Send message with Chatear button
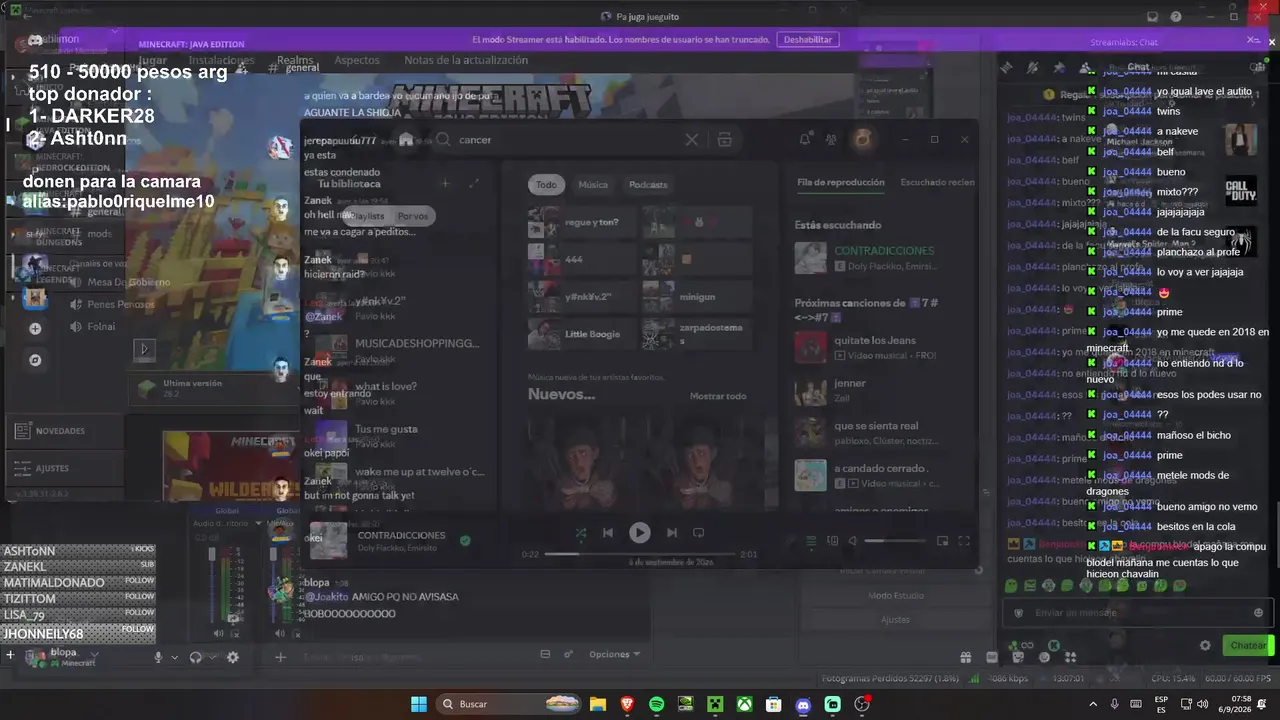The width and height of the screenshot is (1280, 720). (x=1248, y=645)
